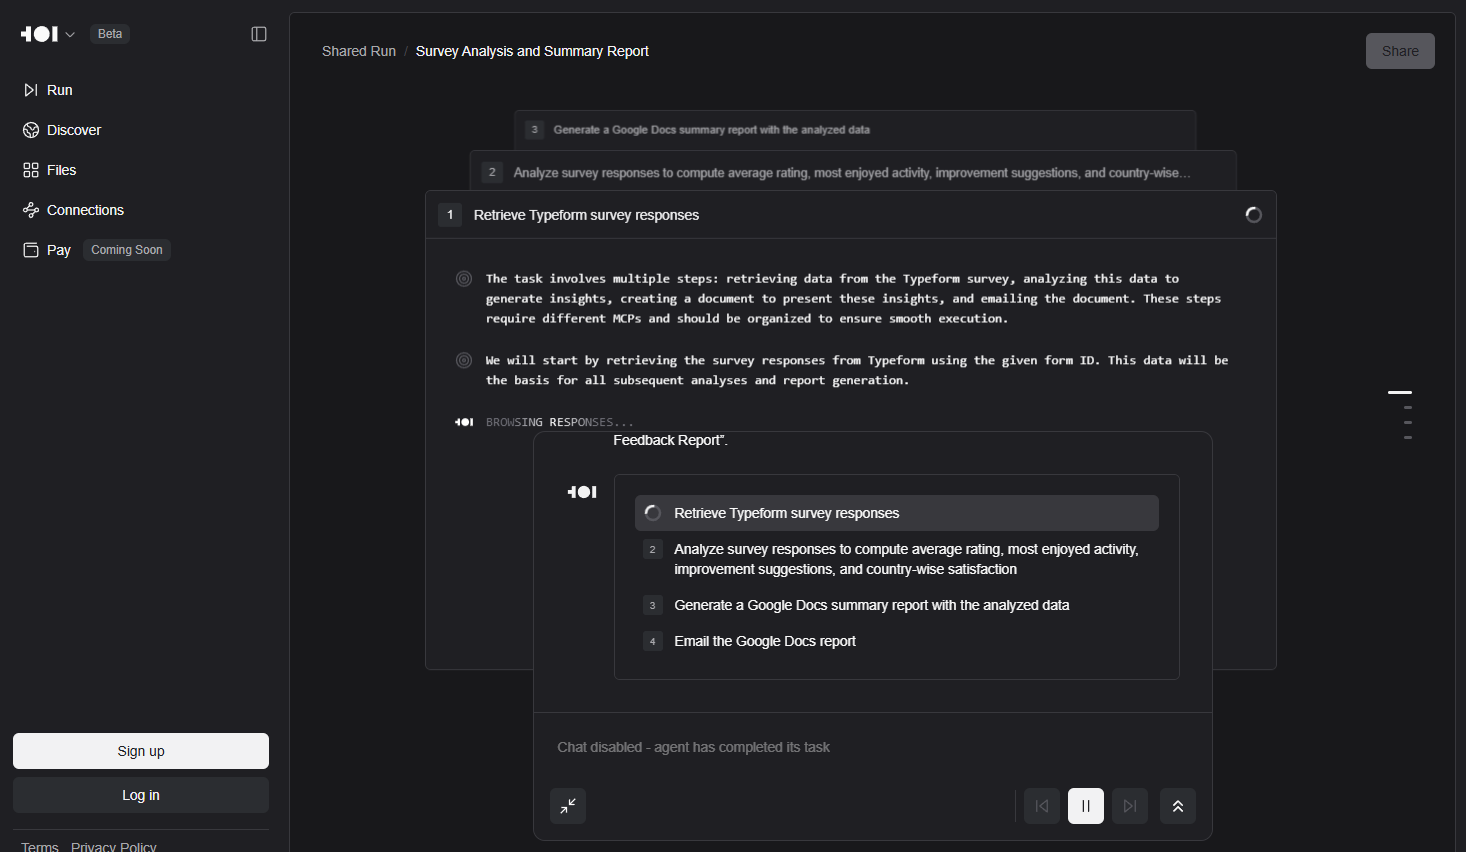
Task: Minimize the chat panel with the collapse arrows icon
Action: (x=568, y=806)
